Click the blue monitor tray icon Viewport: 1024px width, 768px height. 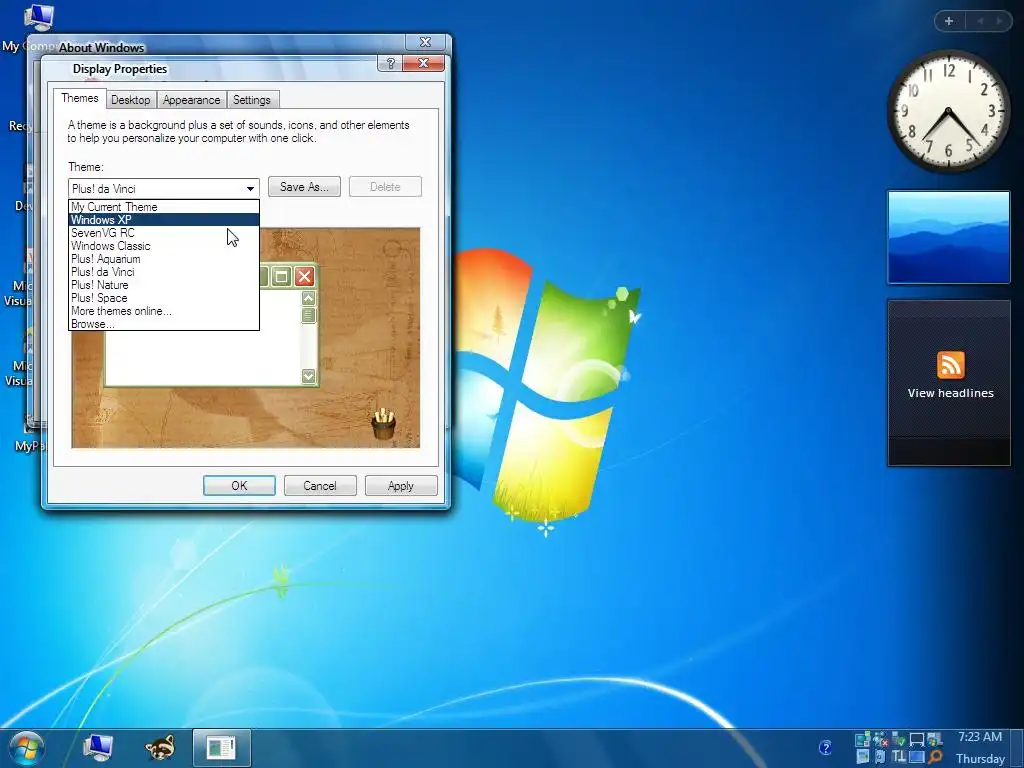[x=917, y=757]
